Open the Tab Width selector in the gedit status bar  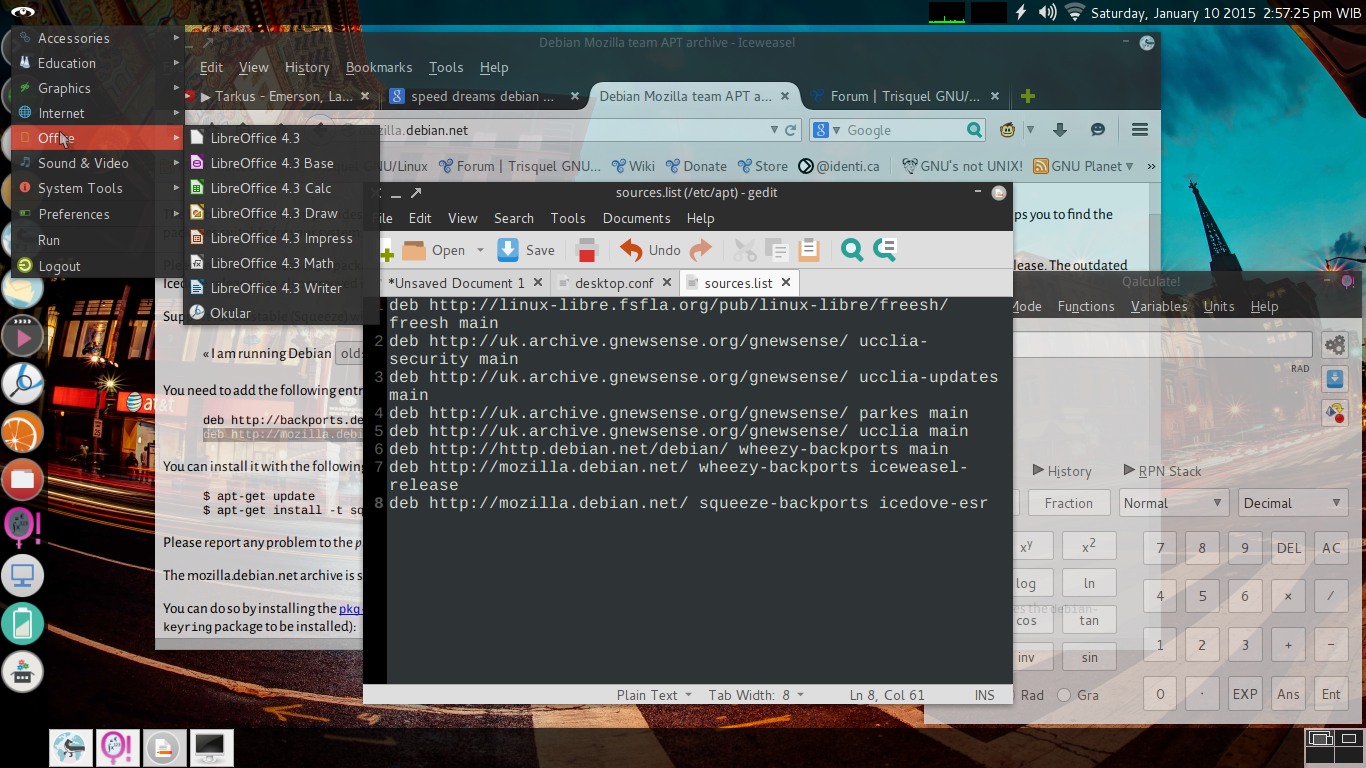[x=757, y=695]
